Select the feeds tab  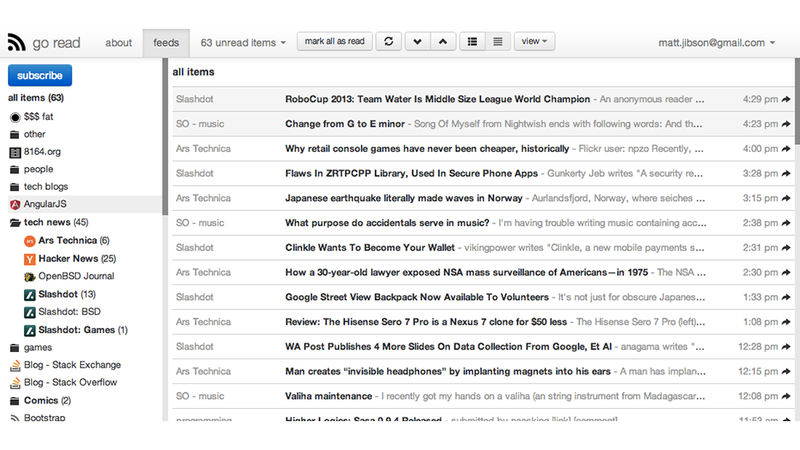[166, 43]
